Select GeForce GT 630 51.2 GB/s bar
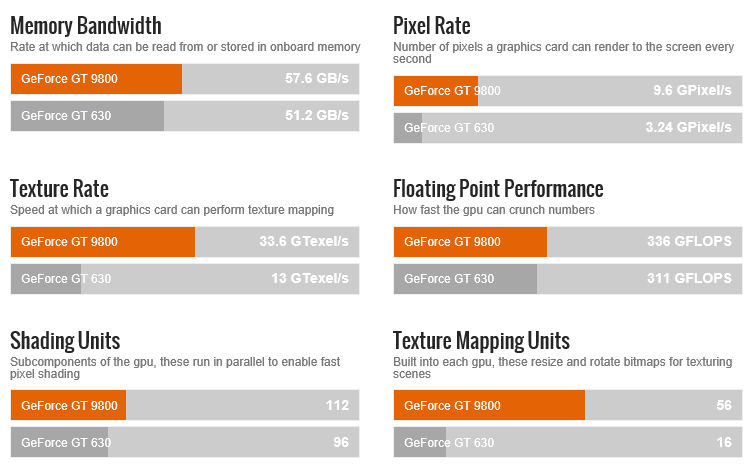 tap(185, 116)
